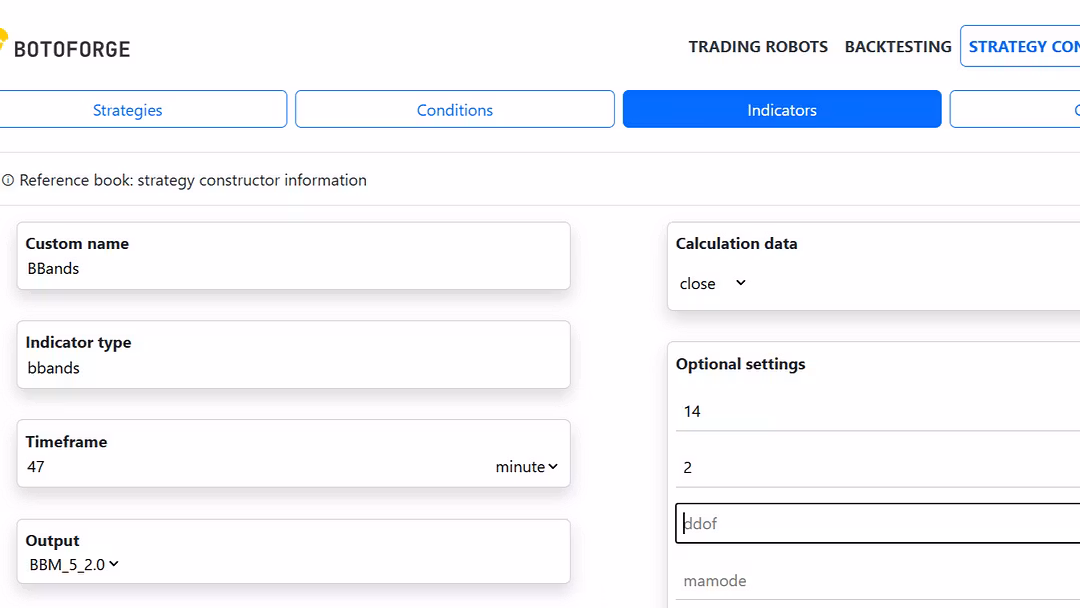Expand the Calculation data close dropdown

click(x=713, y=284)
